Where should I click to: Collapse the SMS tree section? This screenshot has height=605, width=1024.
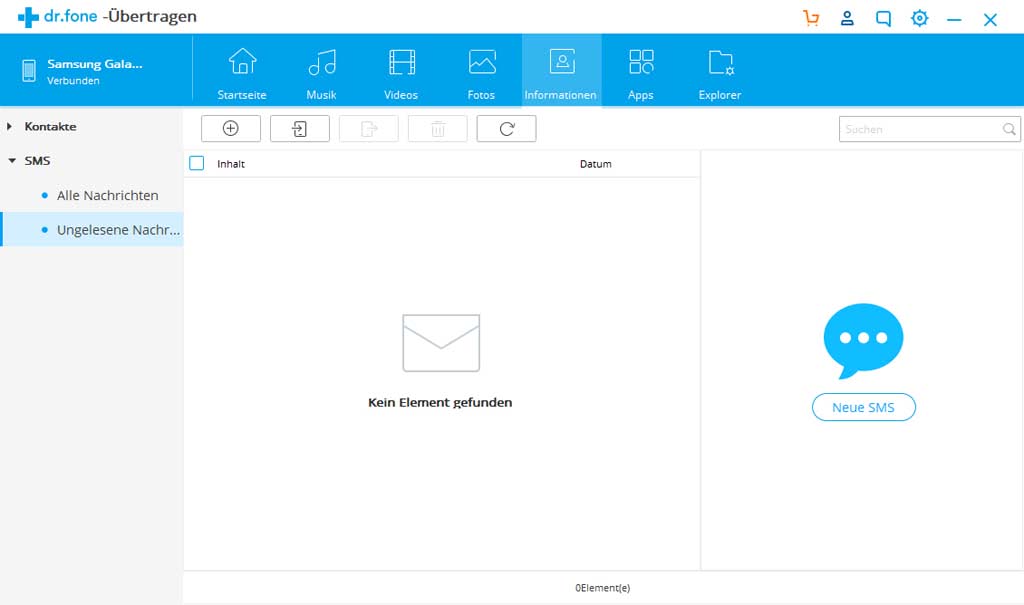tap(10, 160)
